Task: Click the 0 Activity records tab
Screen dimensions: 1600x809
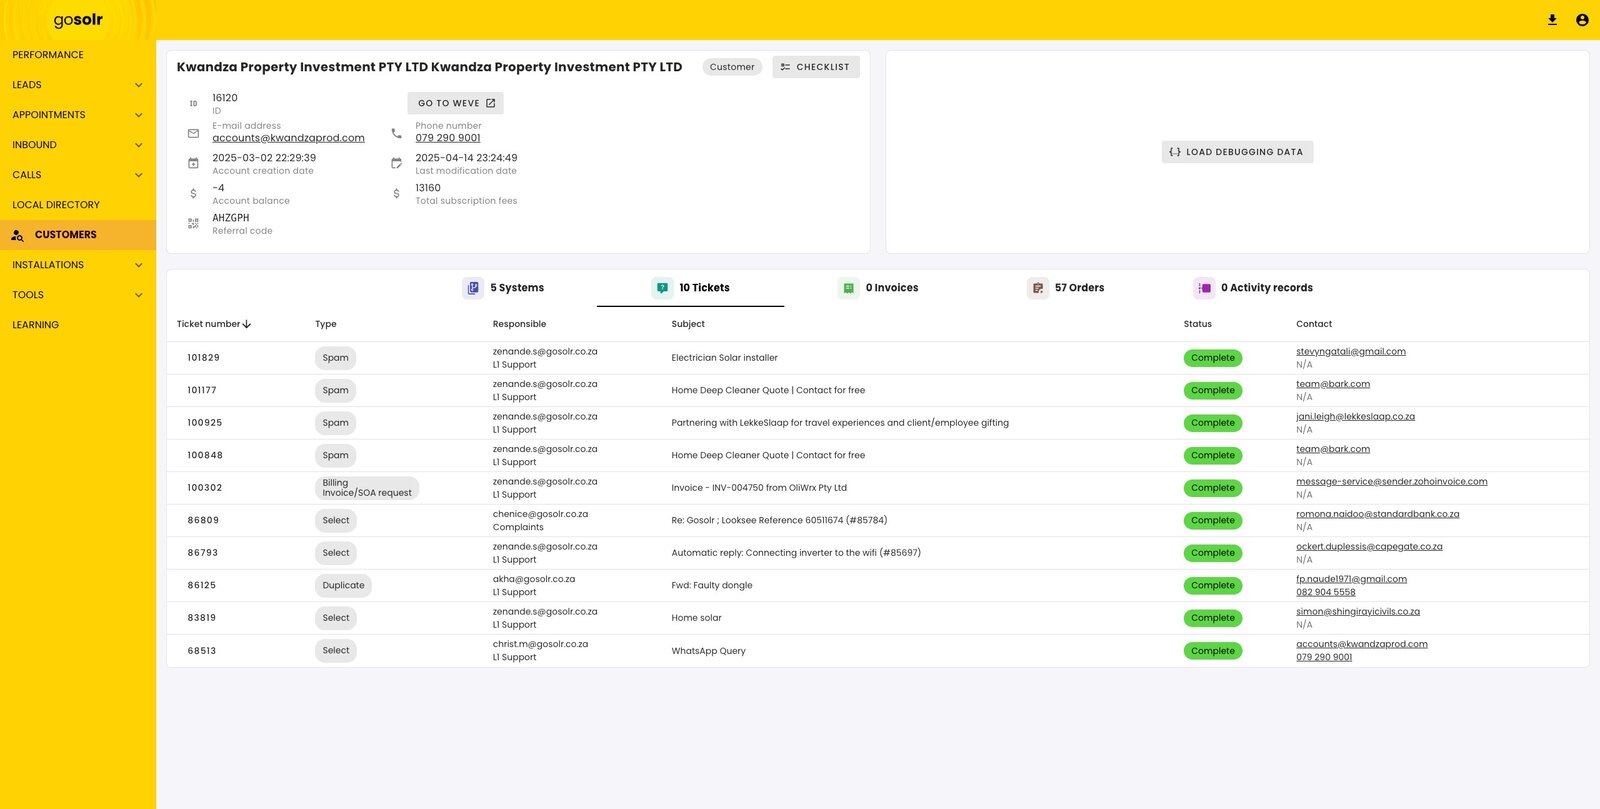Action: (x=1253, y=288)
